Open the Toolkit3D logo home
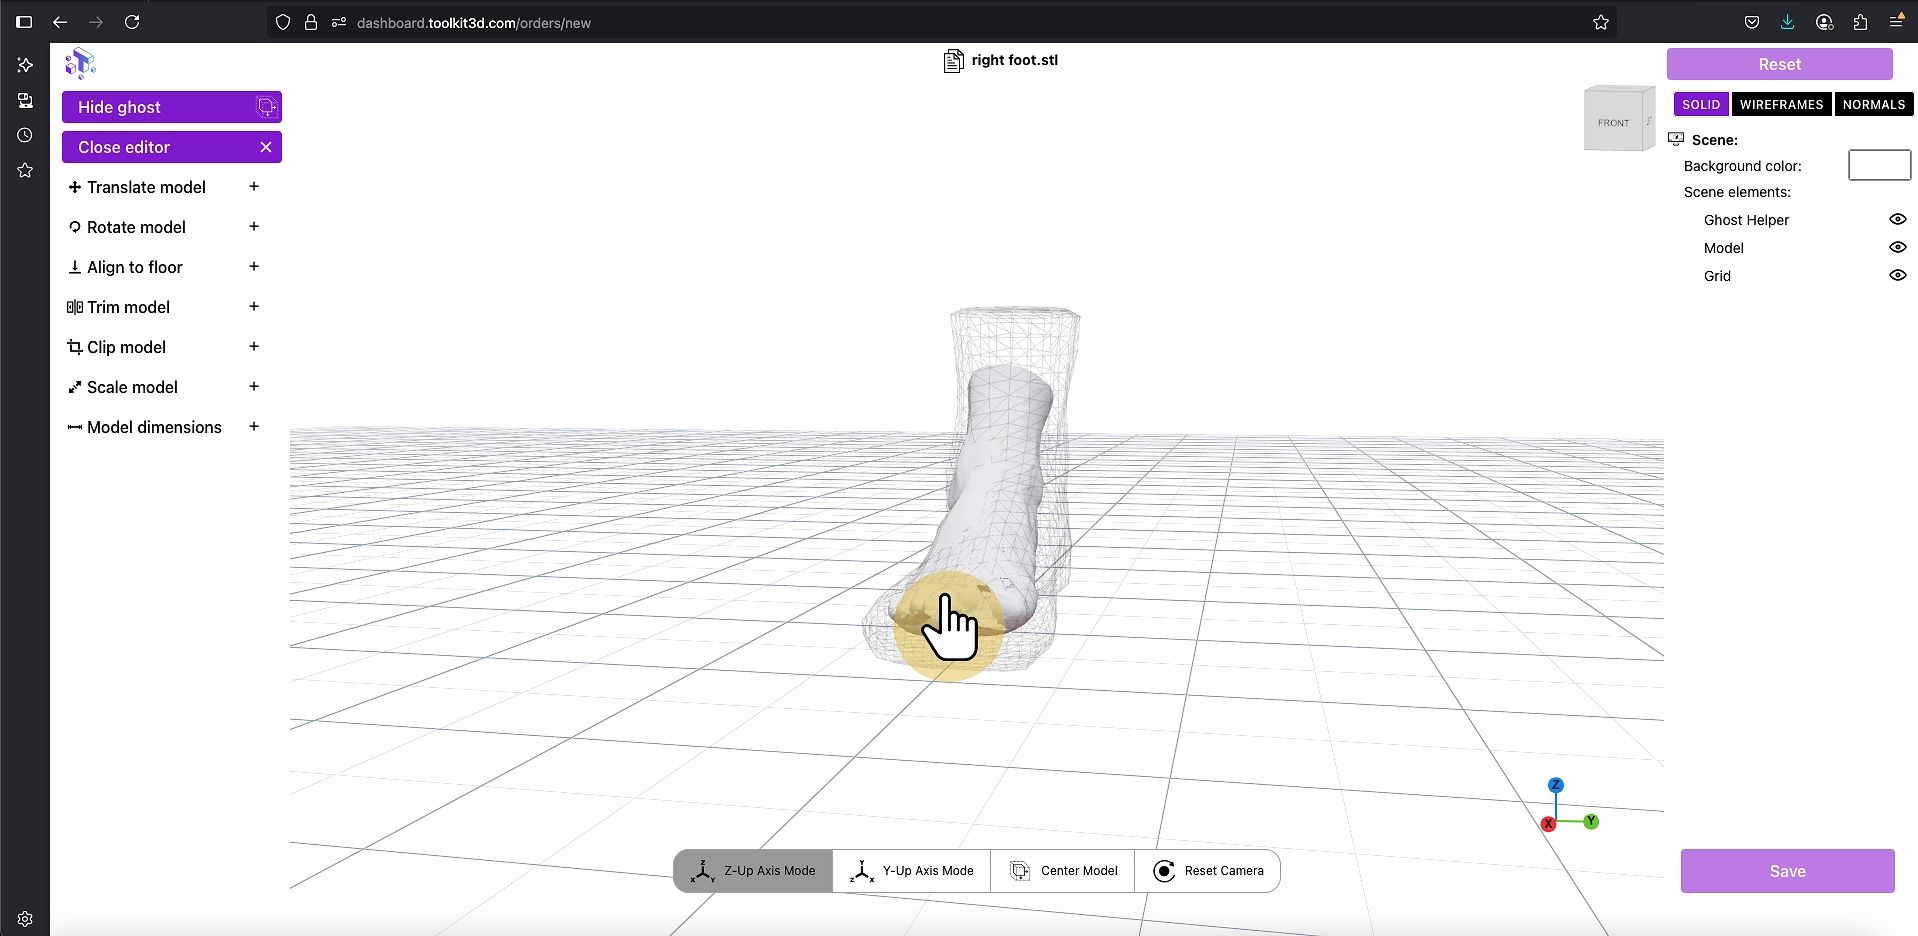1918x936 pixels. [x=80, y=64]
